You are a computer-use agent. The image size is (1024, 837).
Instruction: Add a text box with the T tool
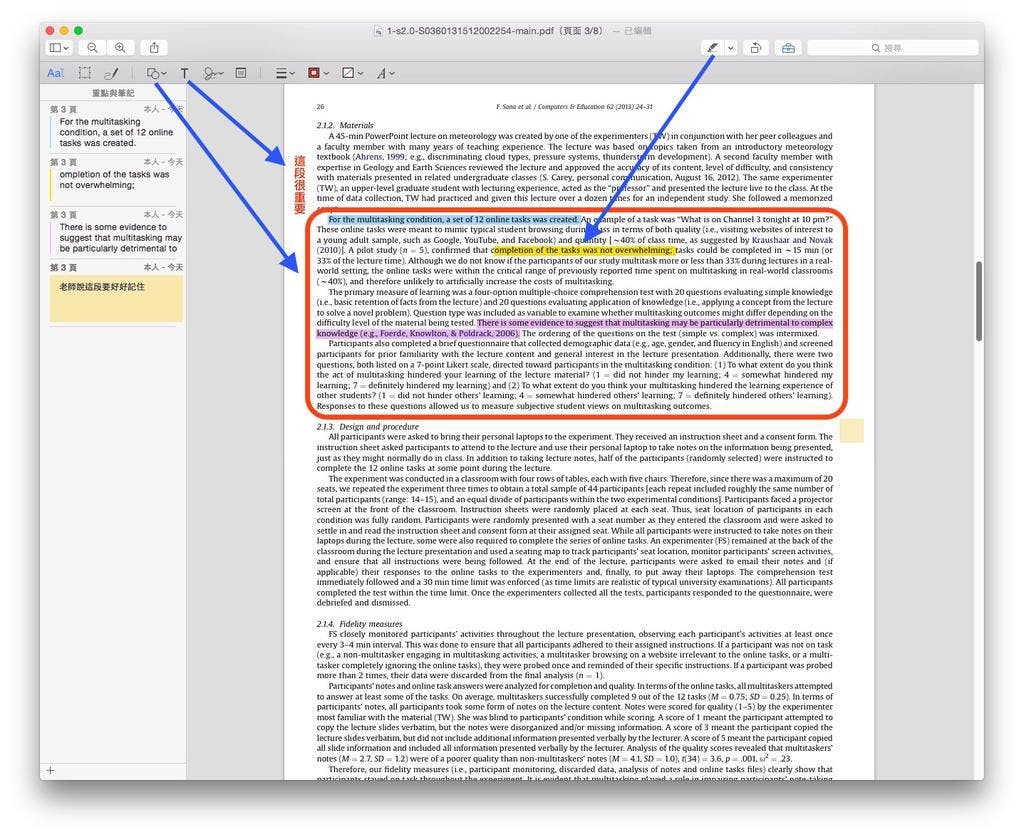point(185,73)
